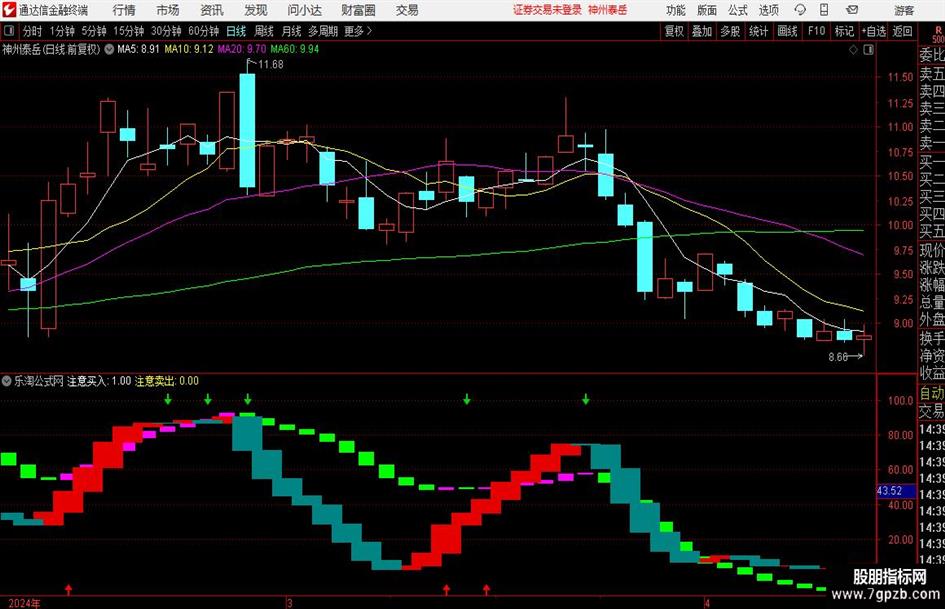Open the 问小达 menu
The height and width of the screenshot is (609, 945).
(304, 10)
